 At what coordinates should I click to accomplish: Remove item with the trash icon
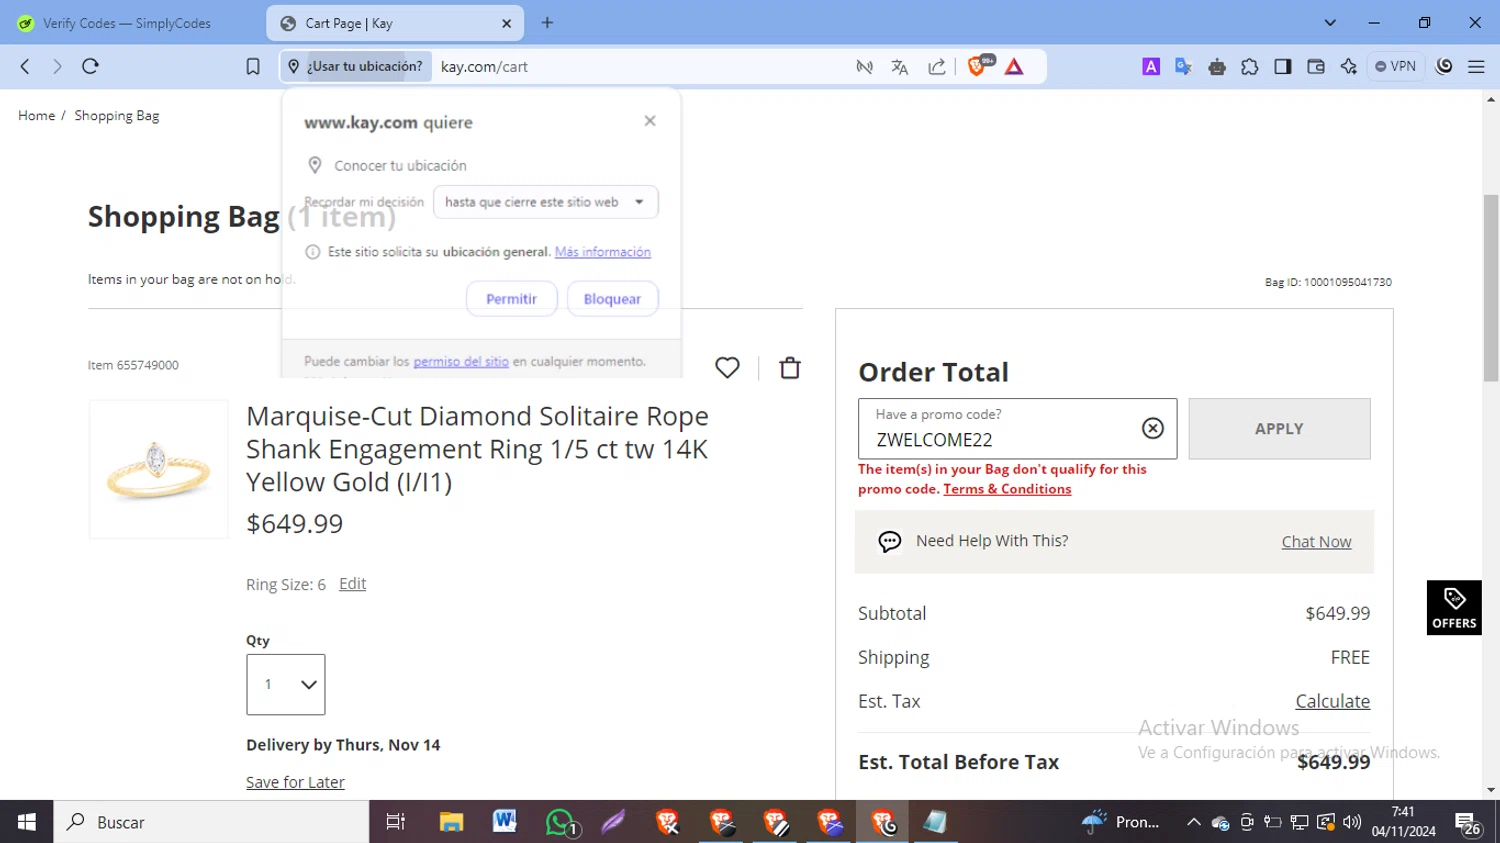790,368
